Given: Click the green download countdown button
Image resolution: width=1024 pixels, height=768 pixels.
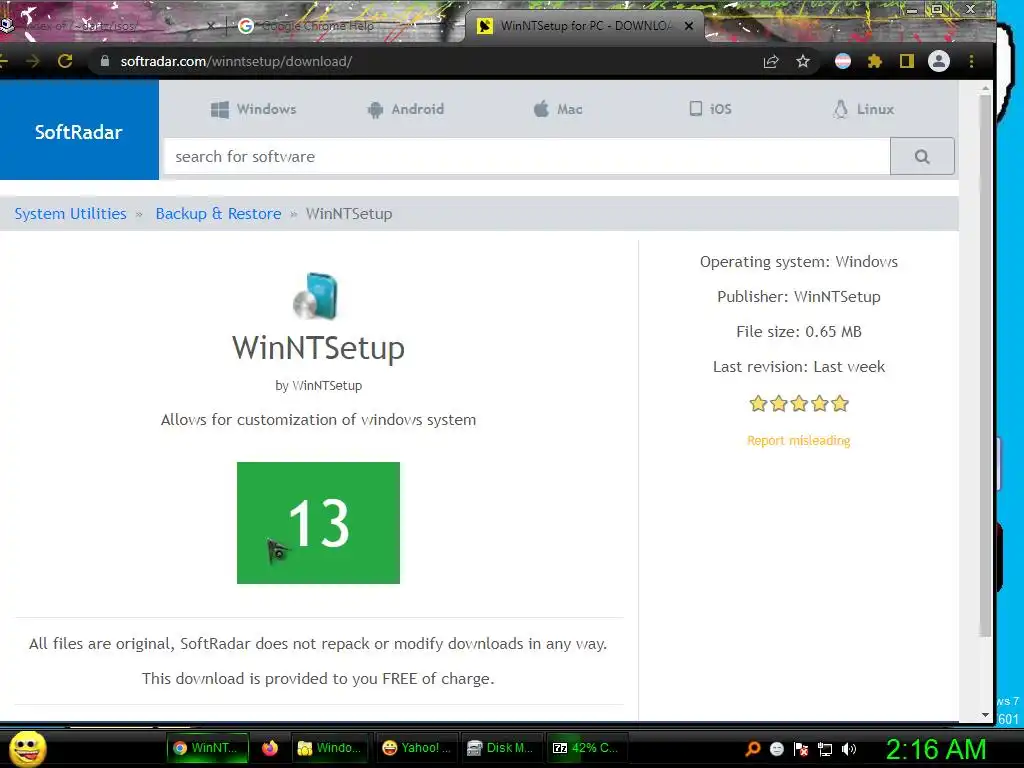Looking at the screenshot, I should coord(318,522).
